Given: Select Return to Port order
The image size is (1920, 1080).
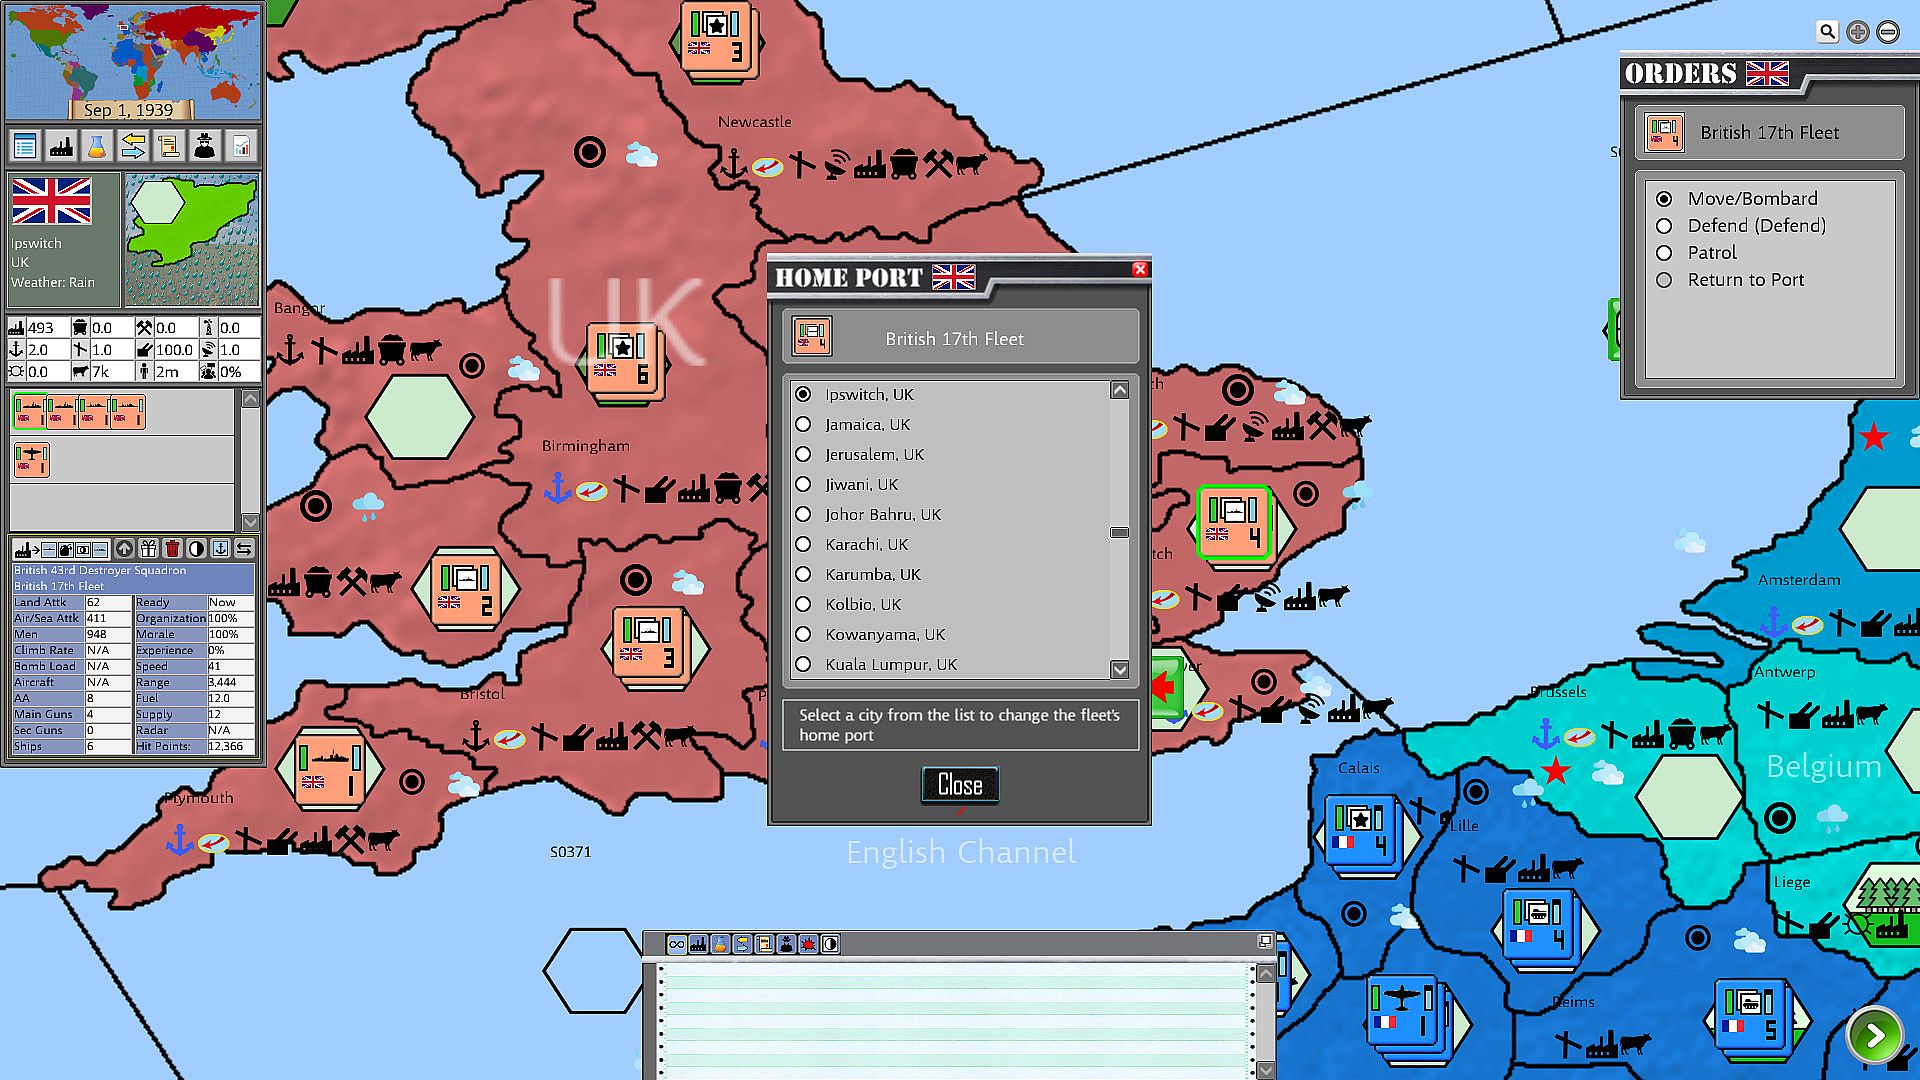Looking at the screenshot, I should (1664, 280).
